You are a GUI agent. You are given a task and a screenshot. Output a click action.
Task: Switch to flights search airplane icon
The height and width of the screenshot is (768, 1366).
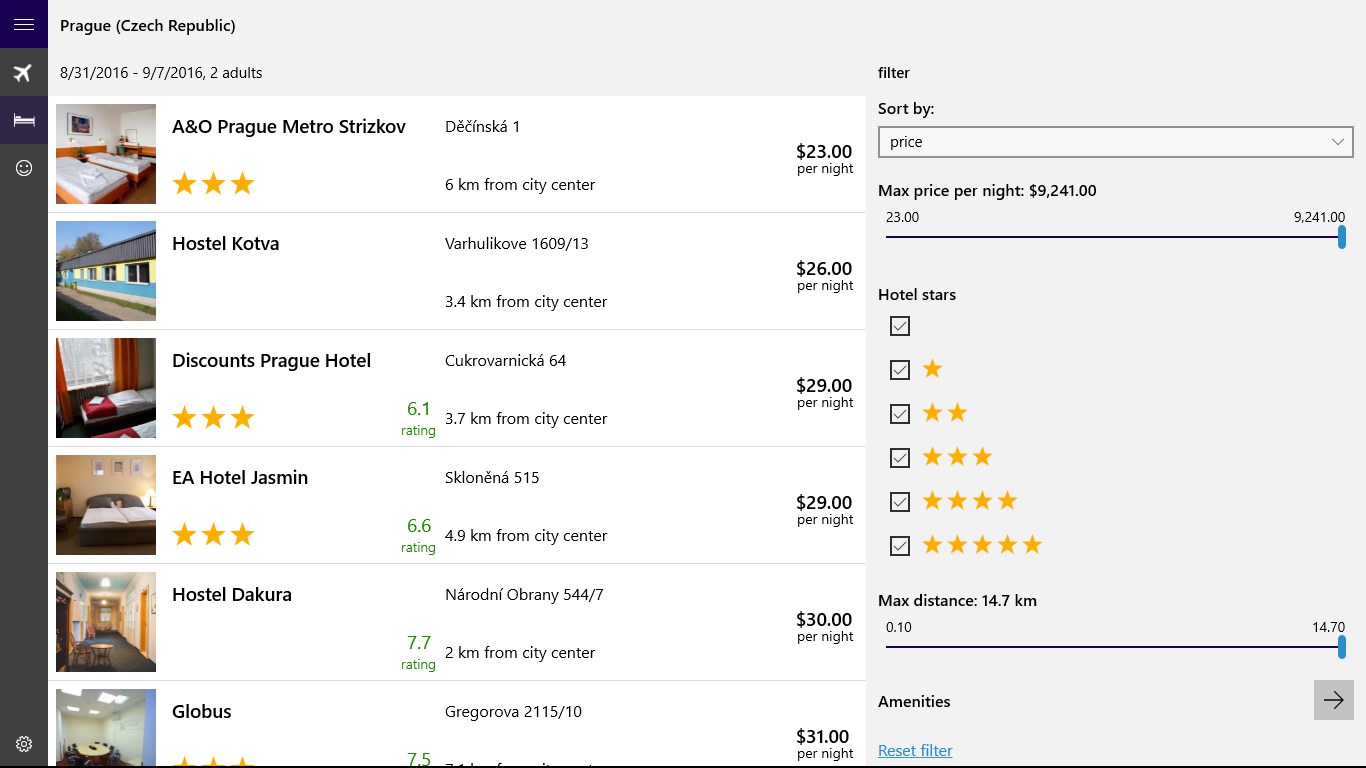pos(24,73)
